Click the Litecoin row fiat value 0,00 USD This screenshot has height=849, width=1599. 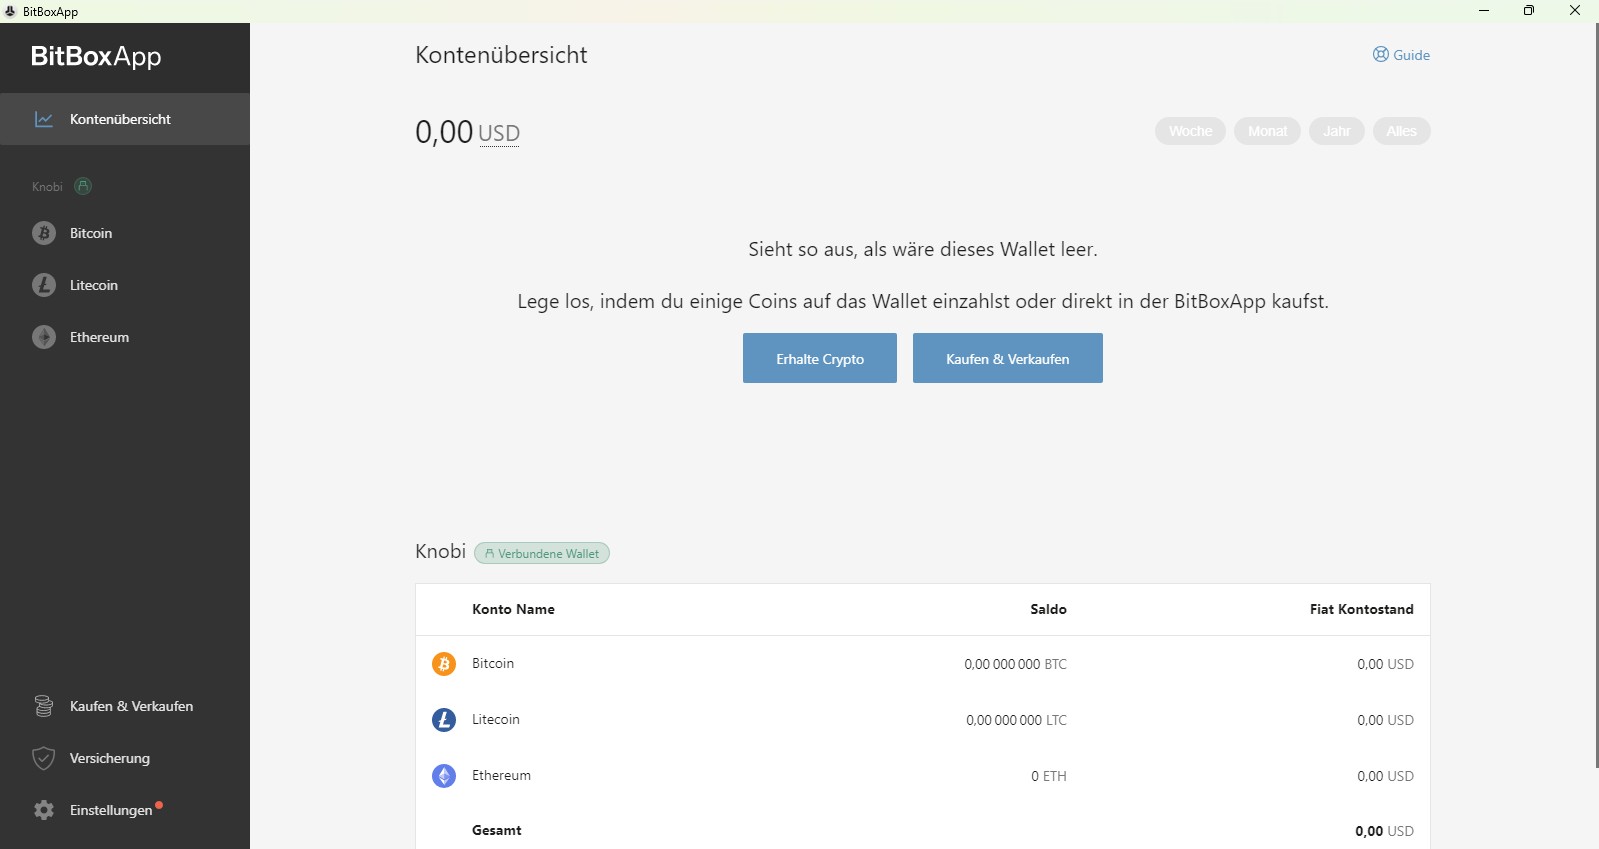coord(1385,720)
